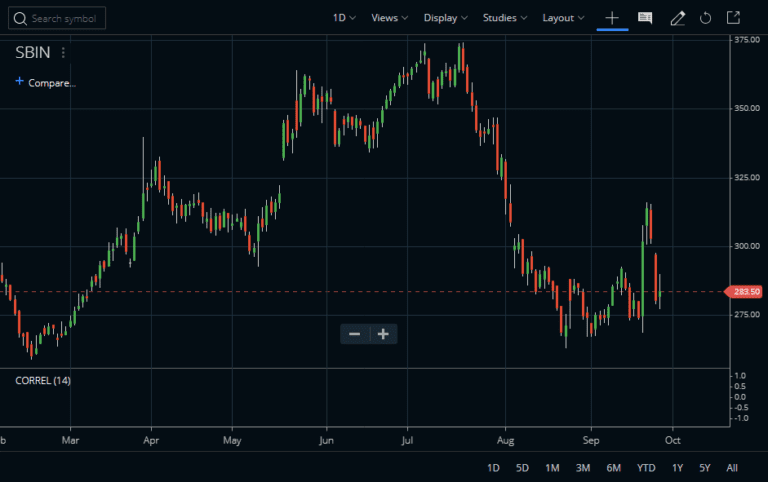Open the Studies menu
Screen dimensions: 768x482
pos(505,18)
